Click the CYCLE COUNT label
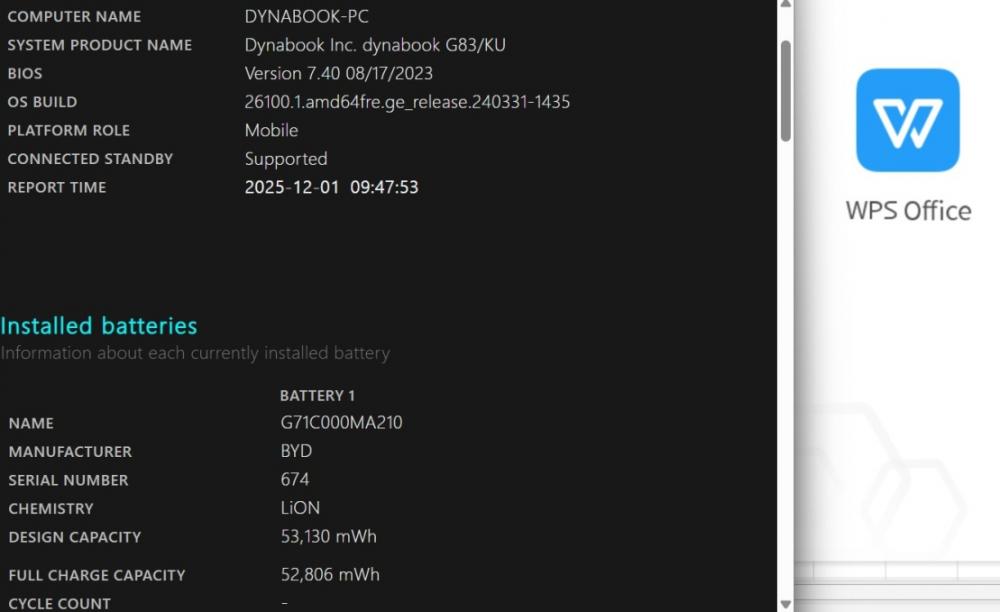1000x612 pixels. pyautogui.click(x=59, y=604)
